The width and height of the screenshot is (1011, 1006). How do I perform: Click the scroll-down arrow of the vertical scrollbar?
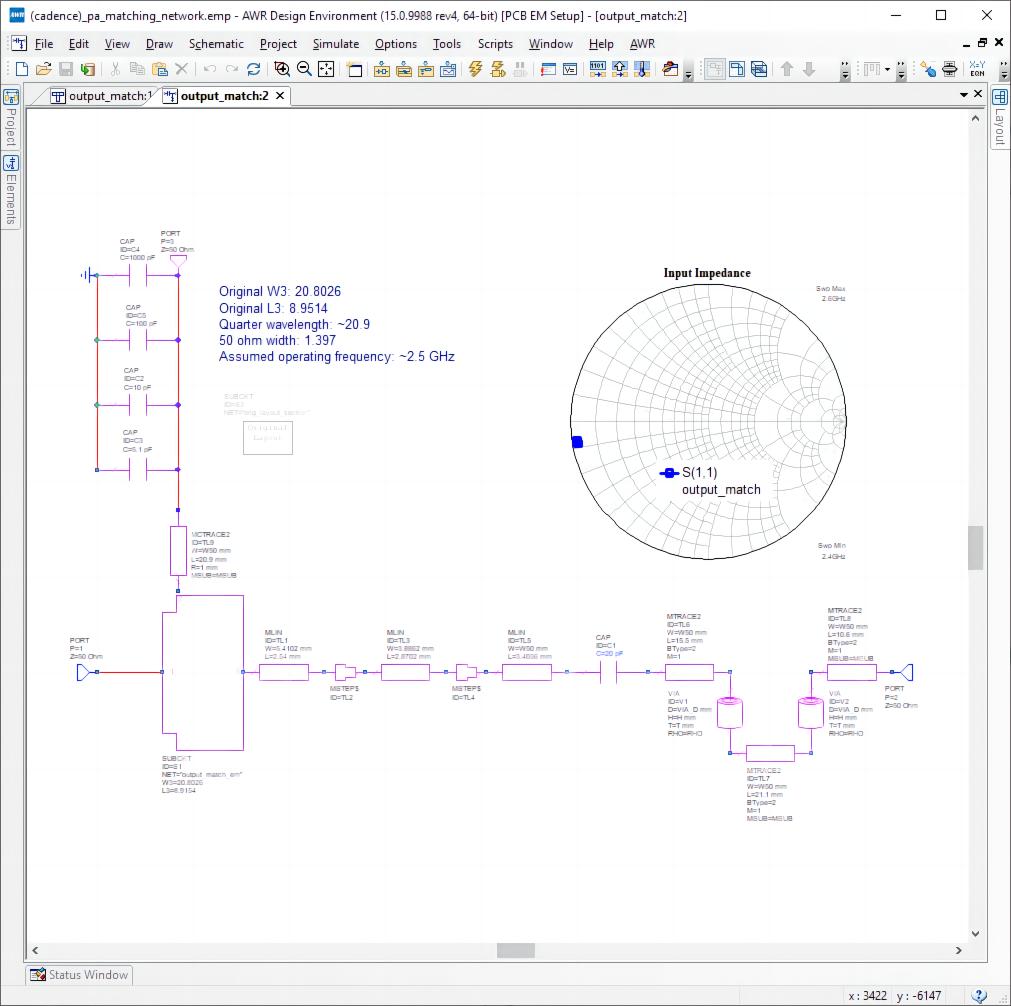click(x=976, y=934)
